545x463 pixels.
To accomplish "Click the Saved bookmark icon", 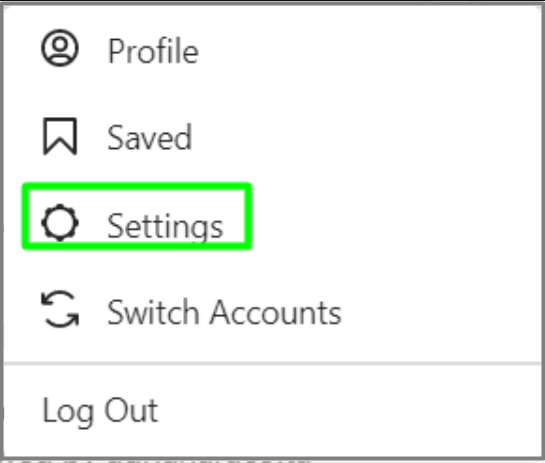I will pos(60,136).
